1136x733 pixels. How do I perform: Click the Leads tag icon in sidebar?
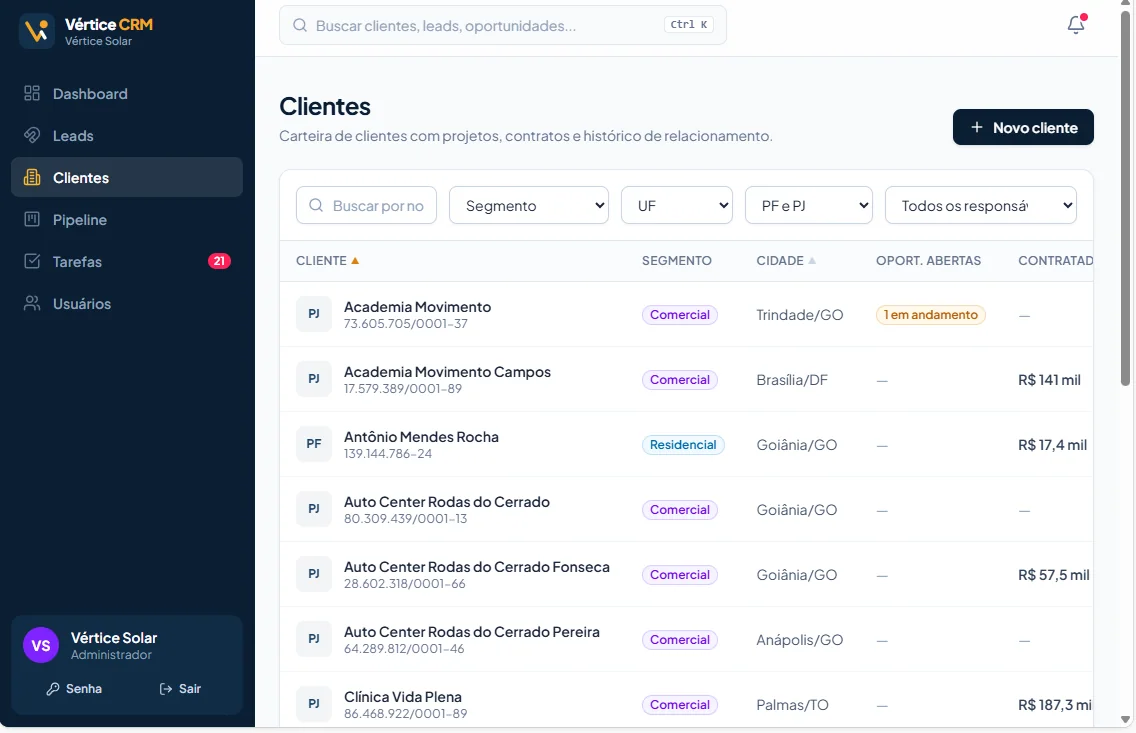(x=32, y=135)
